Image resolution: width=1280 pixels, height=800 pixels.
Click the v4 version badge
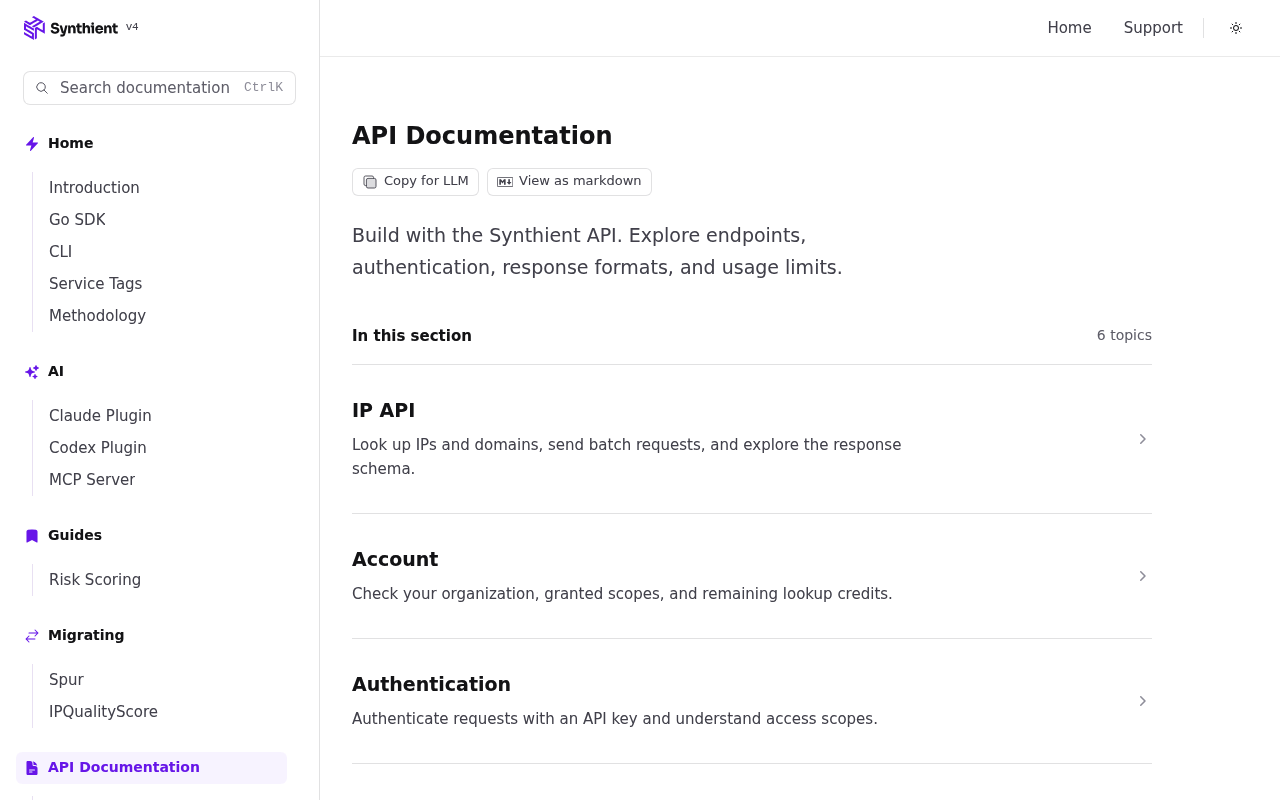132,27
